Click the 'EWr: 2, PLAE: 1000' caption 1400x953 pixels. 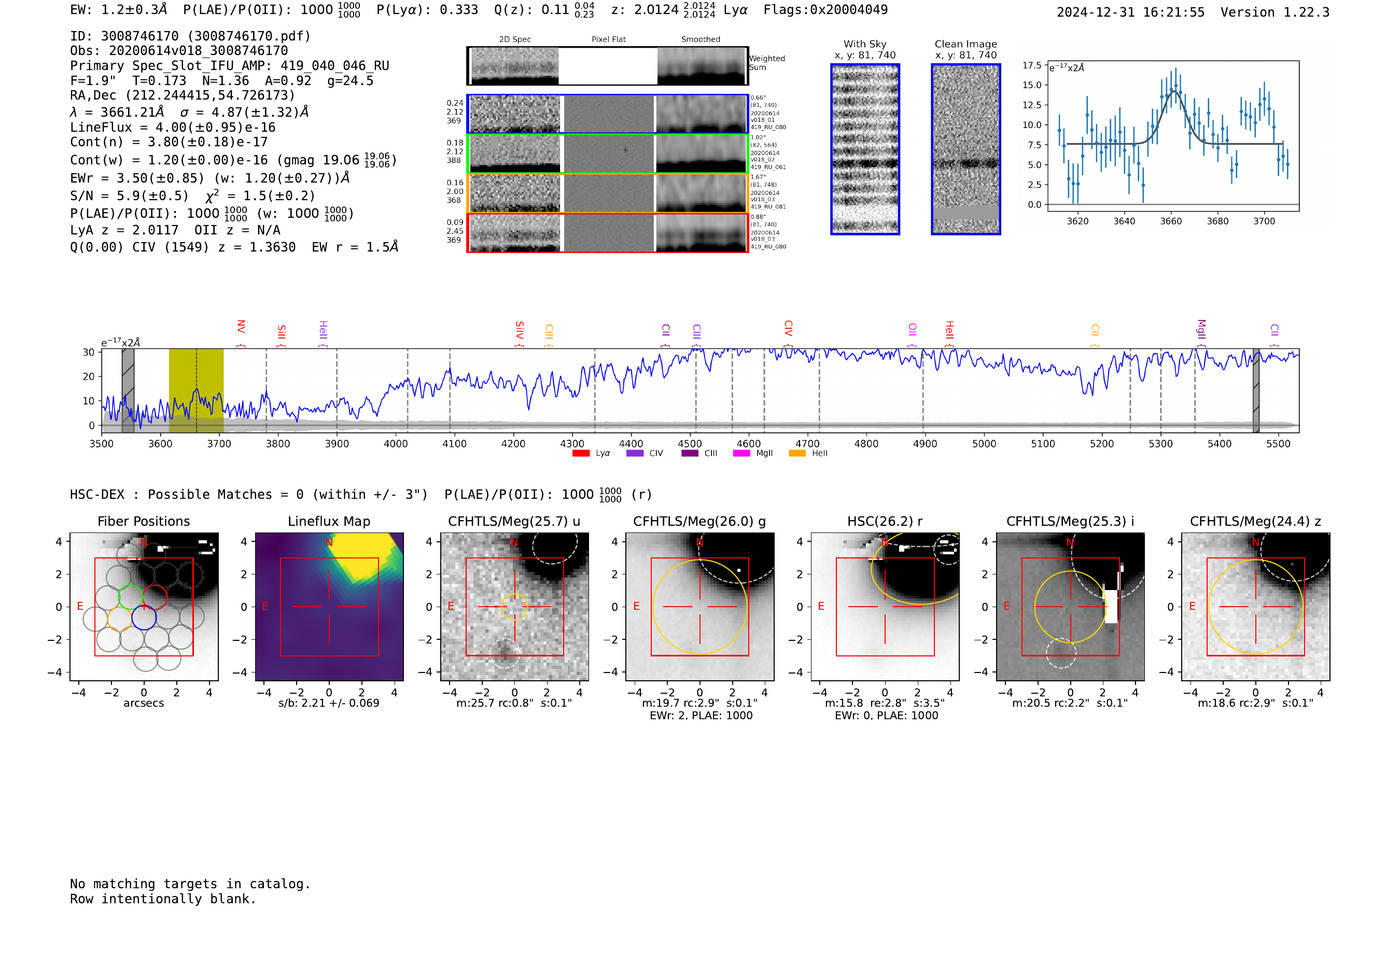coord(701,716)
